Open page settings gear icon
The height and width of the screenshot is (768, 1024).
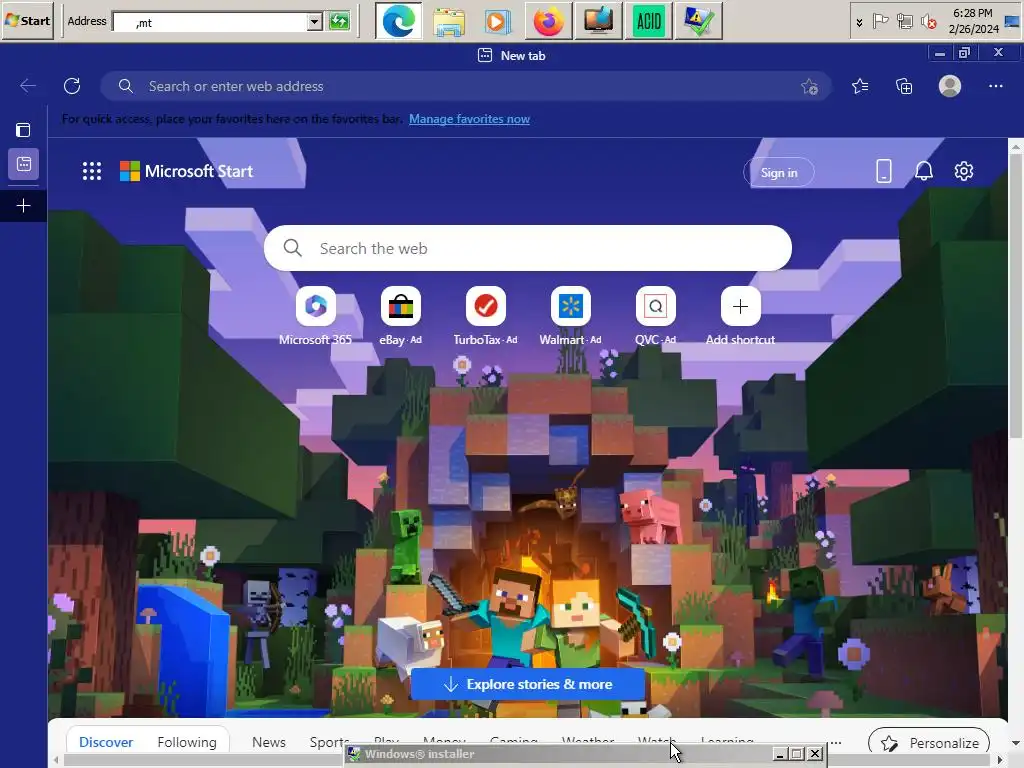coord(964,171)
